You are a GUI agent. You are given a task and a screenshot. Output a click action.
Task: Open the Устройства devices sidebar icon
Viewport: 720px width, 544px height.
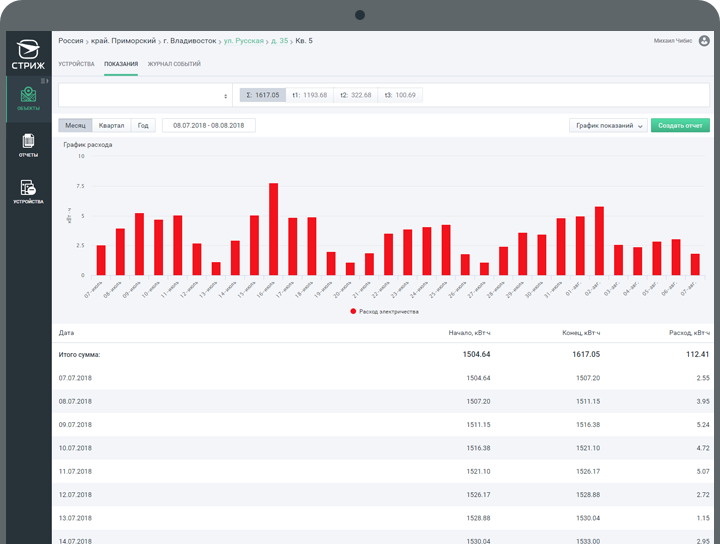coord(27,189)
